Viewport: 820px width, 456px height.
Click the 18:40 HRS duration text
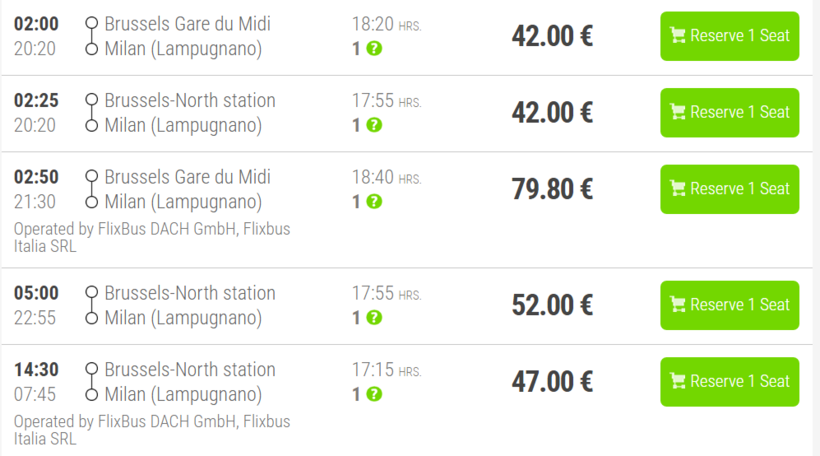click(x=386, y=177)
